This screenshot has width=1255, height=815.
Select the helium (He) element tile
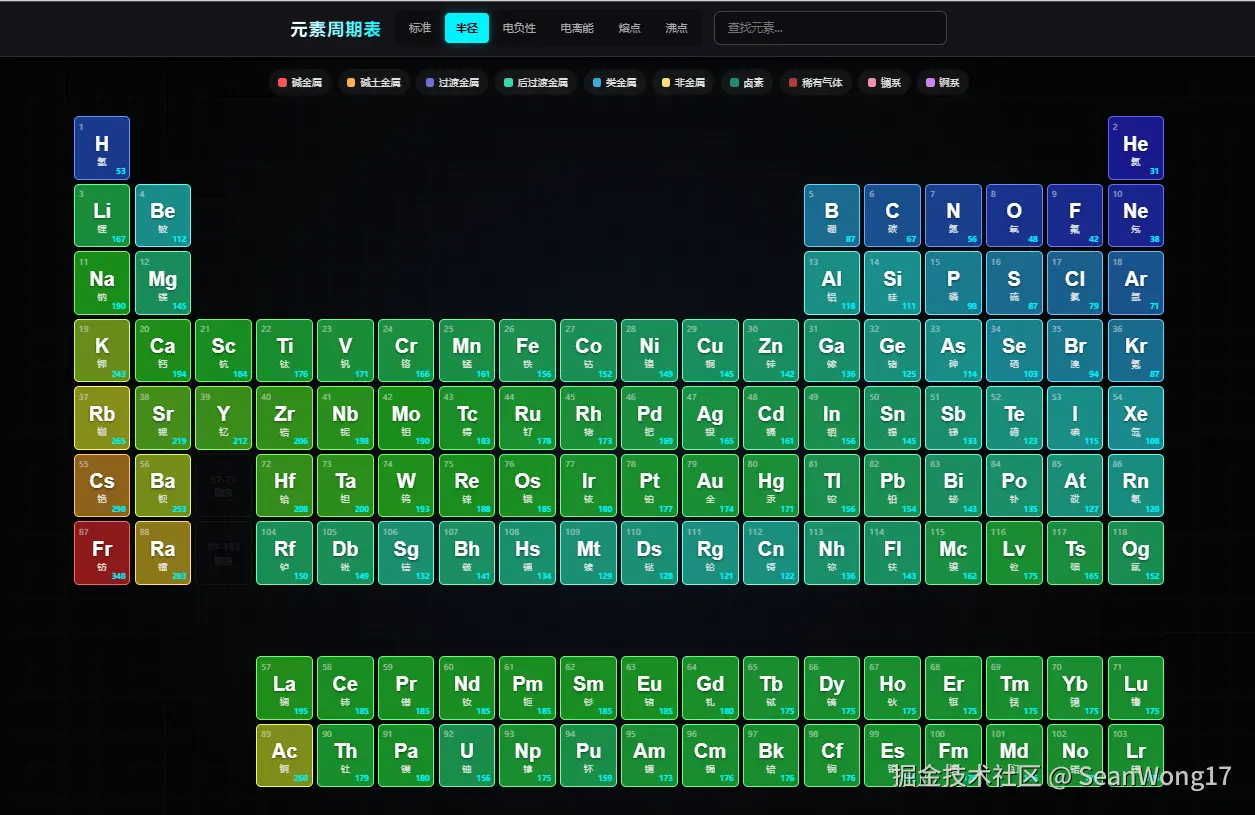click(1135, 147)
